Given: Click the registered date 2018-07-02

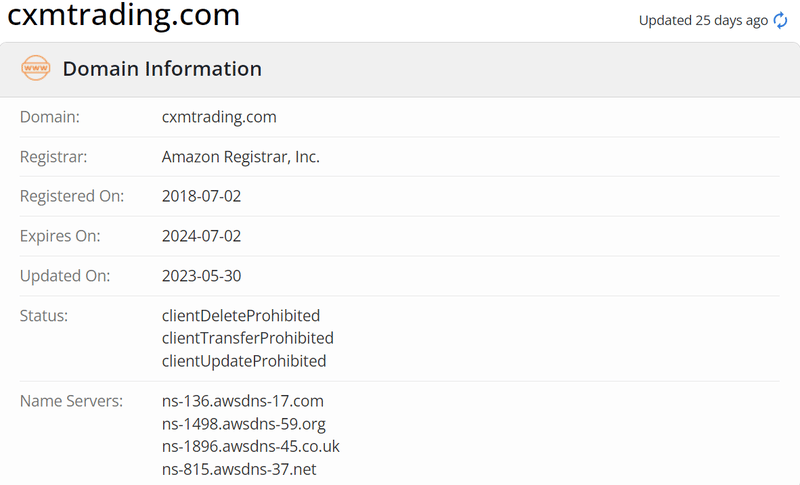Looking at the screenshot, I should tap(202, 196).
